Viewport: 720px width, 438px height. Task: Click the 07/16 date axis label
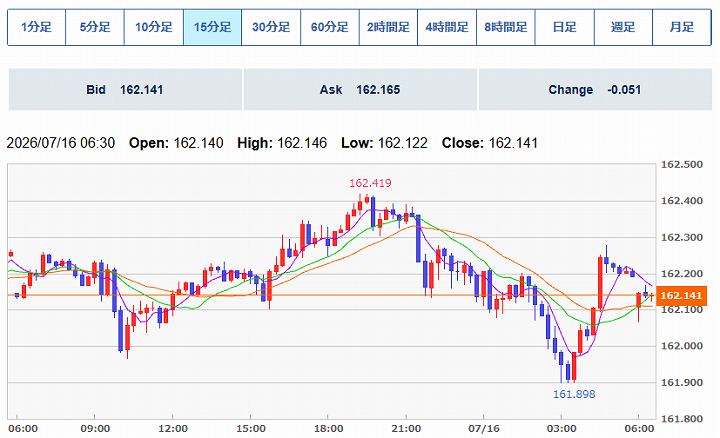(484, 429)
